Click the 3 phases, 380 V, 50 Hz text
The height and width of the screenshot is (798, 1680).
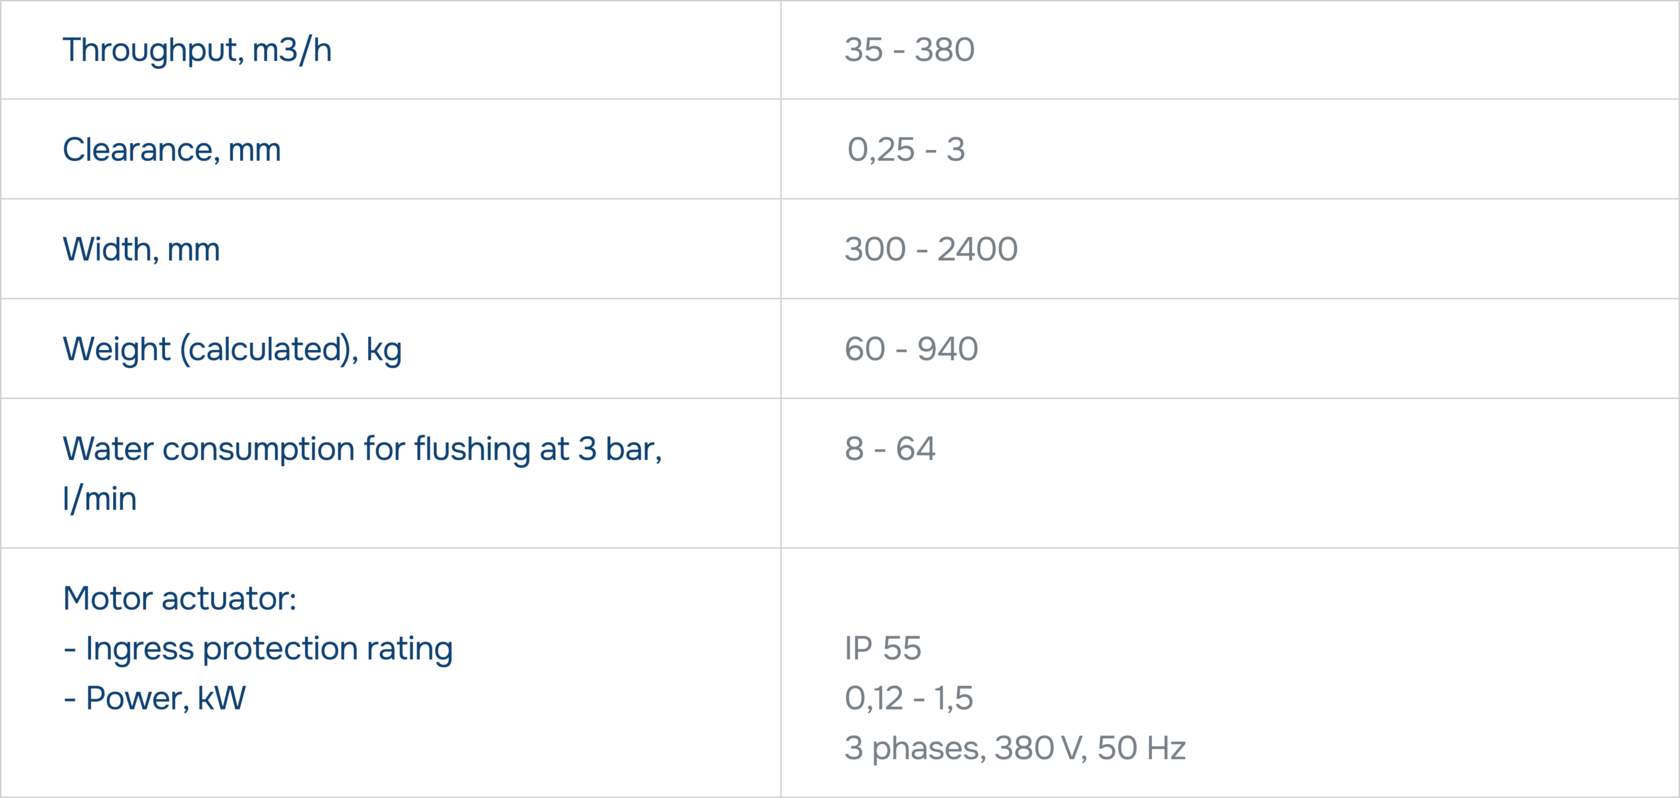1015,749
